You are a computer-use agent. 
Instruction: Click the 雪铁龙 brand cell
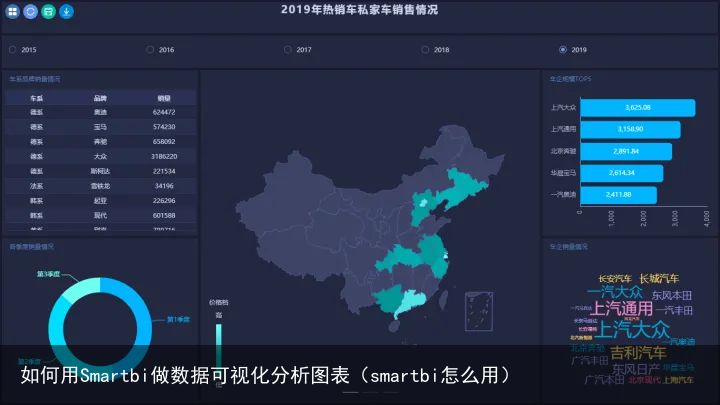(x=100, y=186)
